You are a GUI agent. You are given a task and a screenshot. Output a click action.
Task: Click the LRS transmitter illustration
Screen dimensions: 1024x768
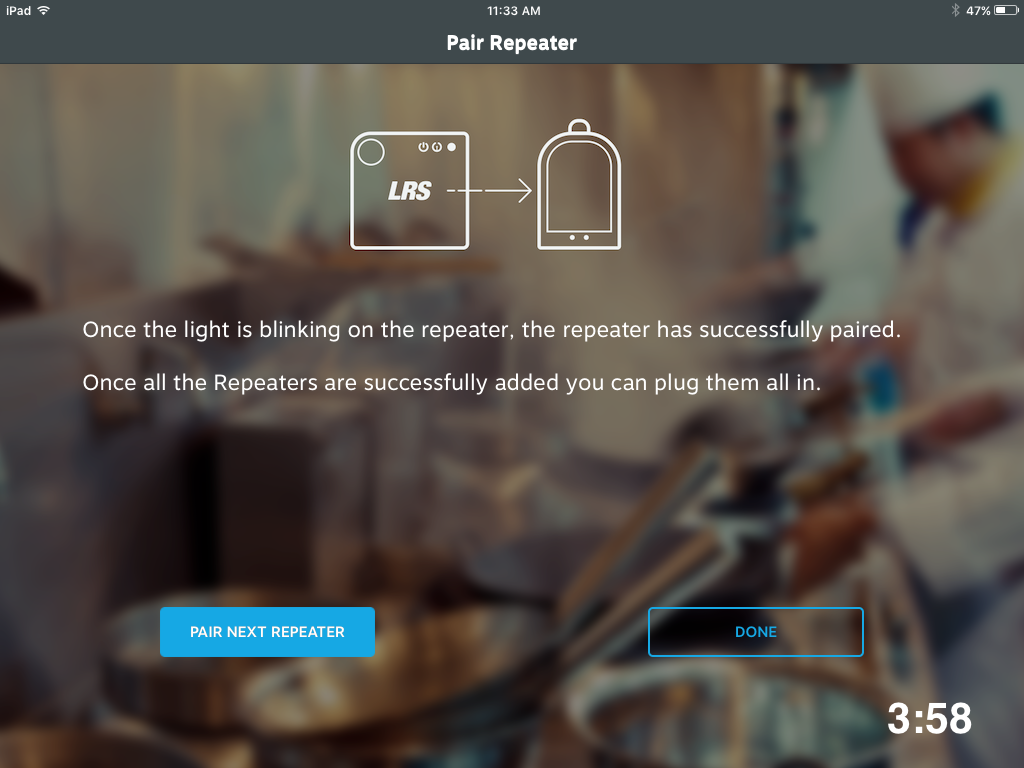tap(409, 191)
